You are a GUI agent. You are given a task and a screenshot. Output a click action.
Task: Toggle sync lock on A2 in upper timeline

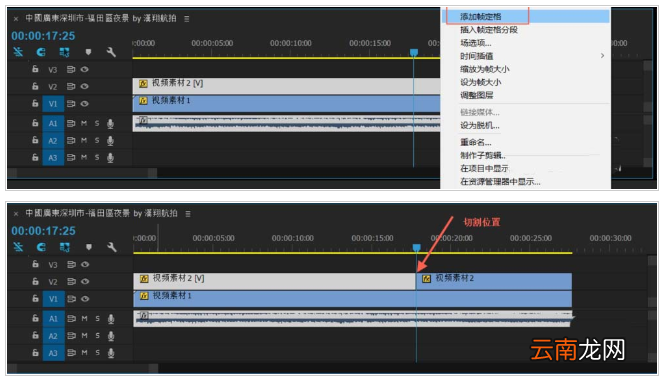[x=71, y=140]
